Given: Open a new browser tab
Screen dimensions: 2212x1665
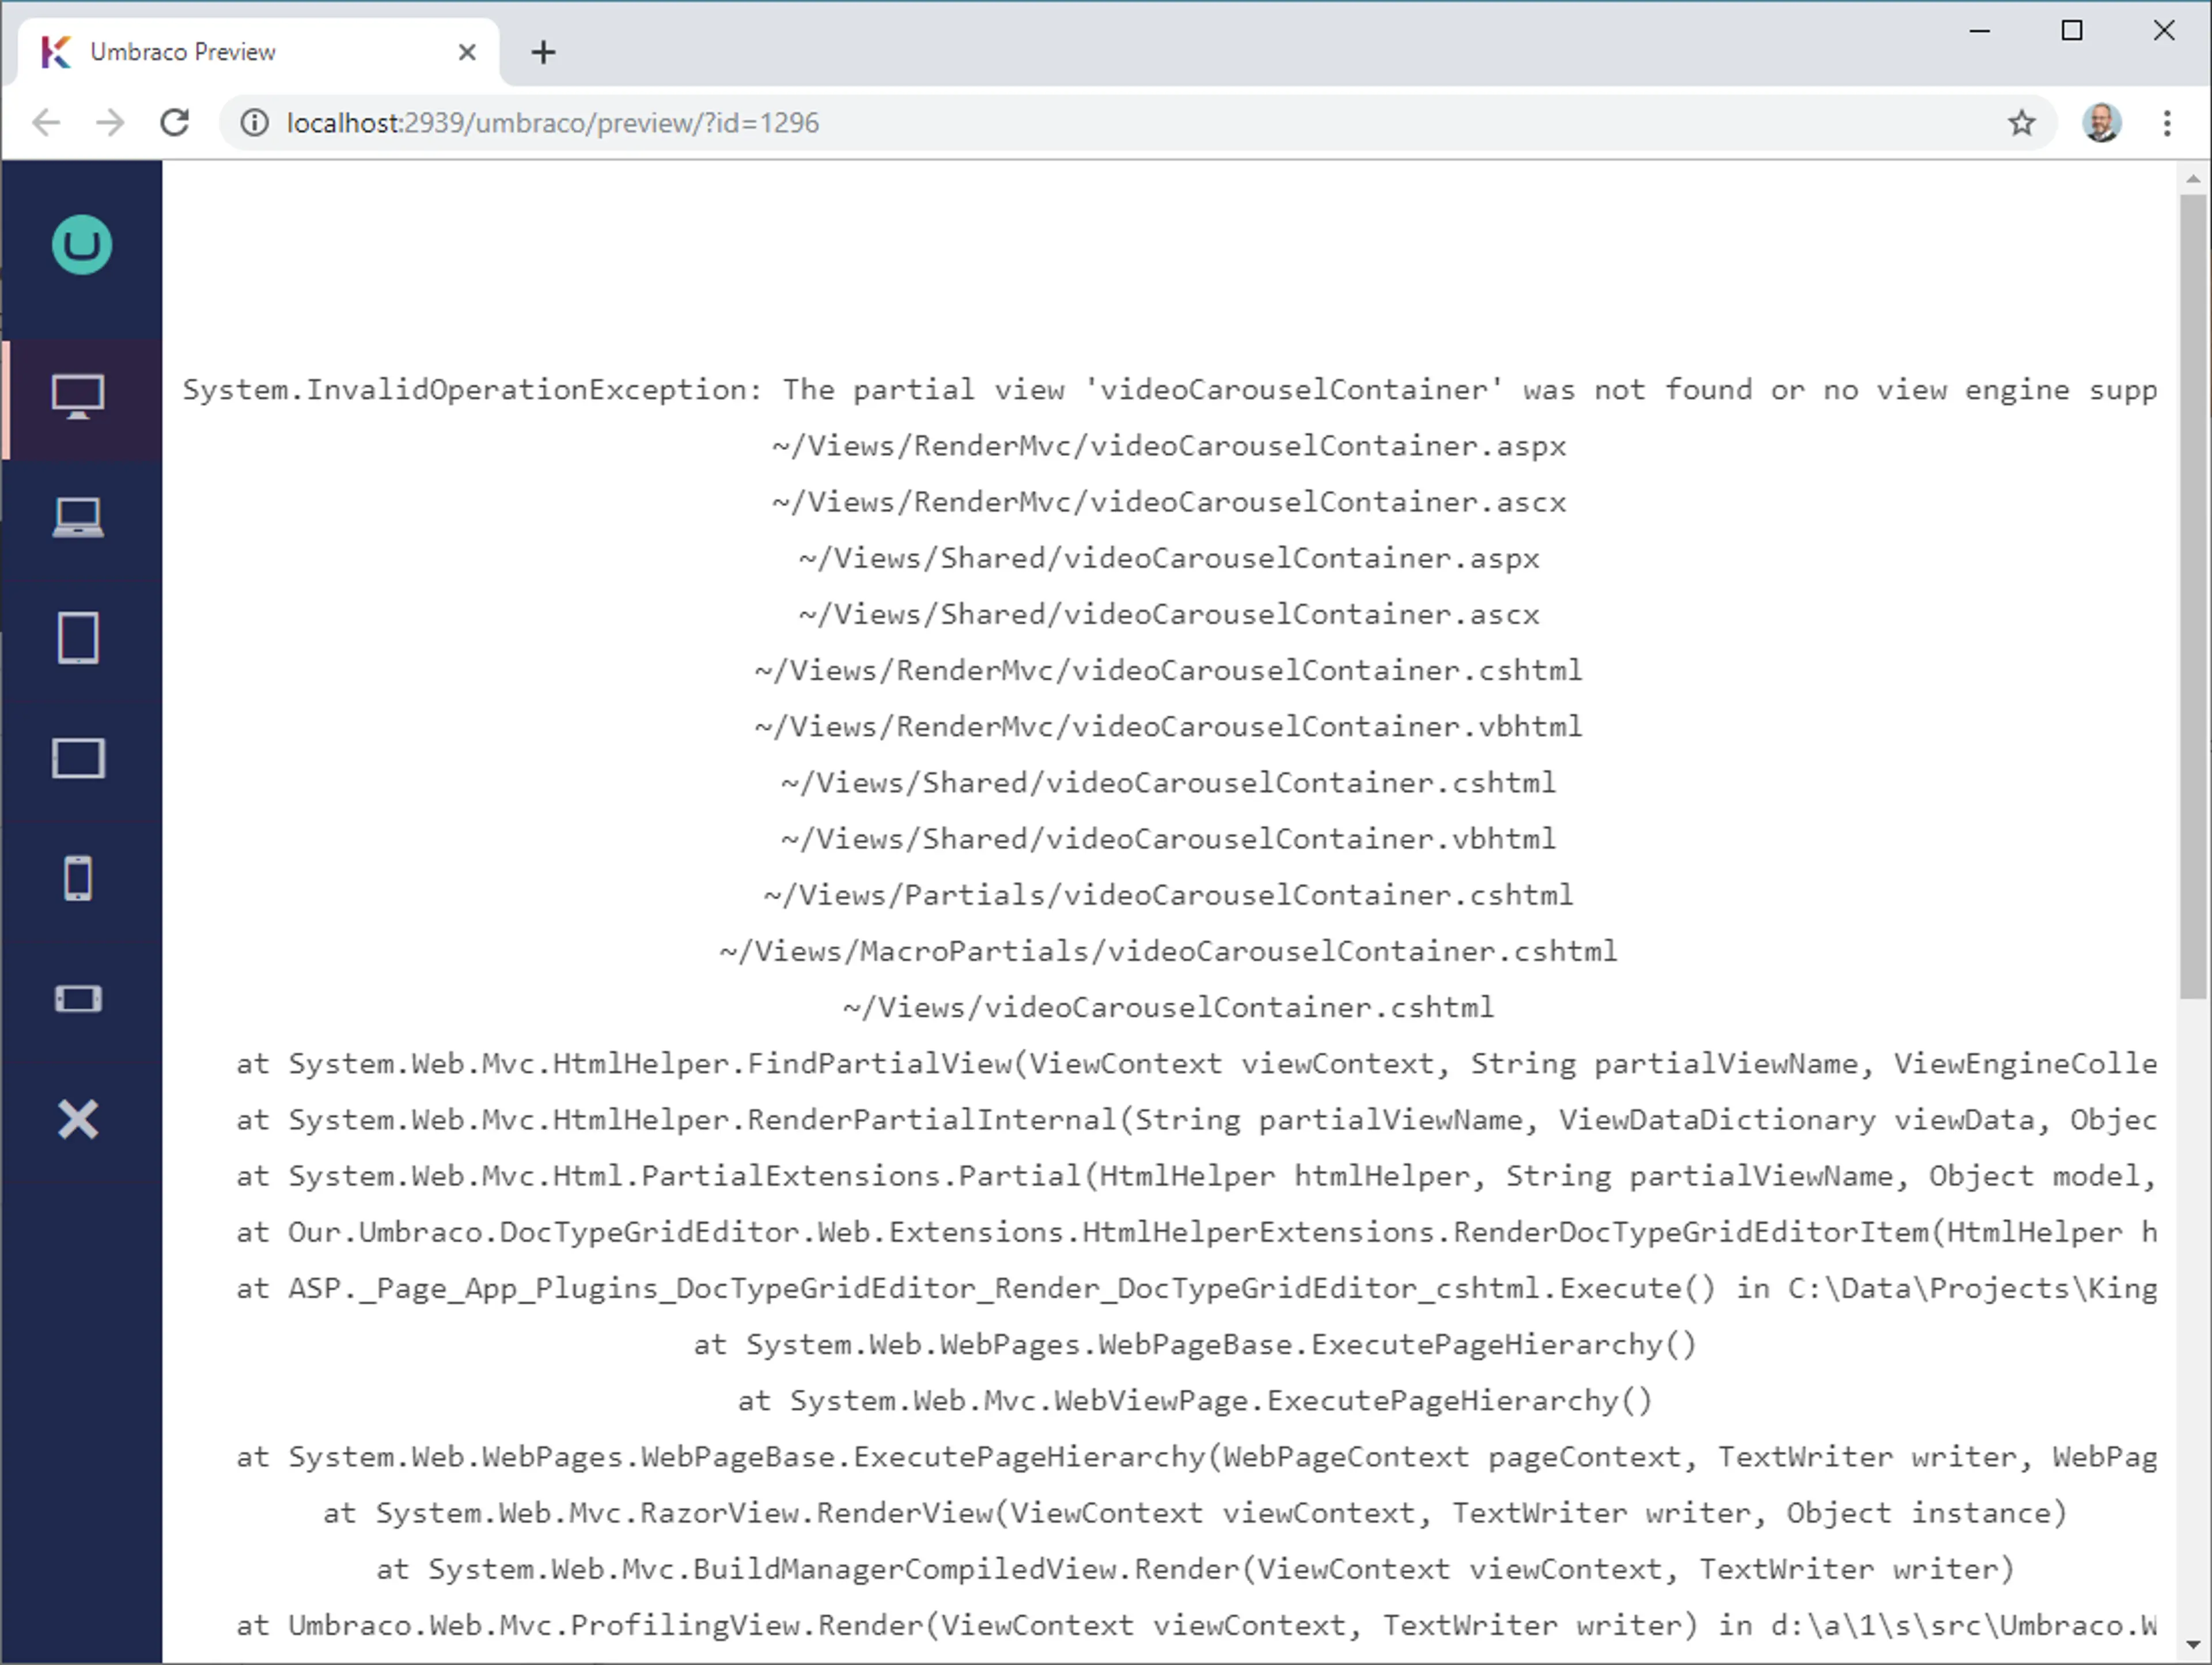Looking at the screenshot, I should (x=543, y=52).
